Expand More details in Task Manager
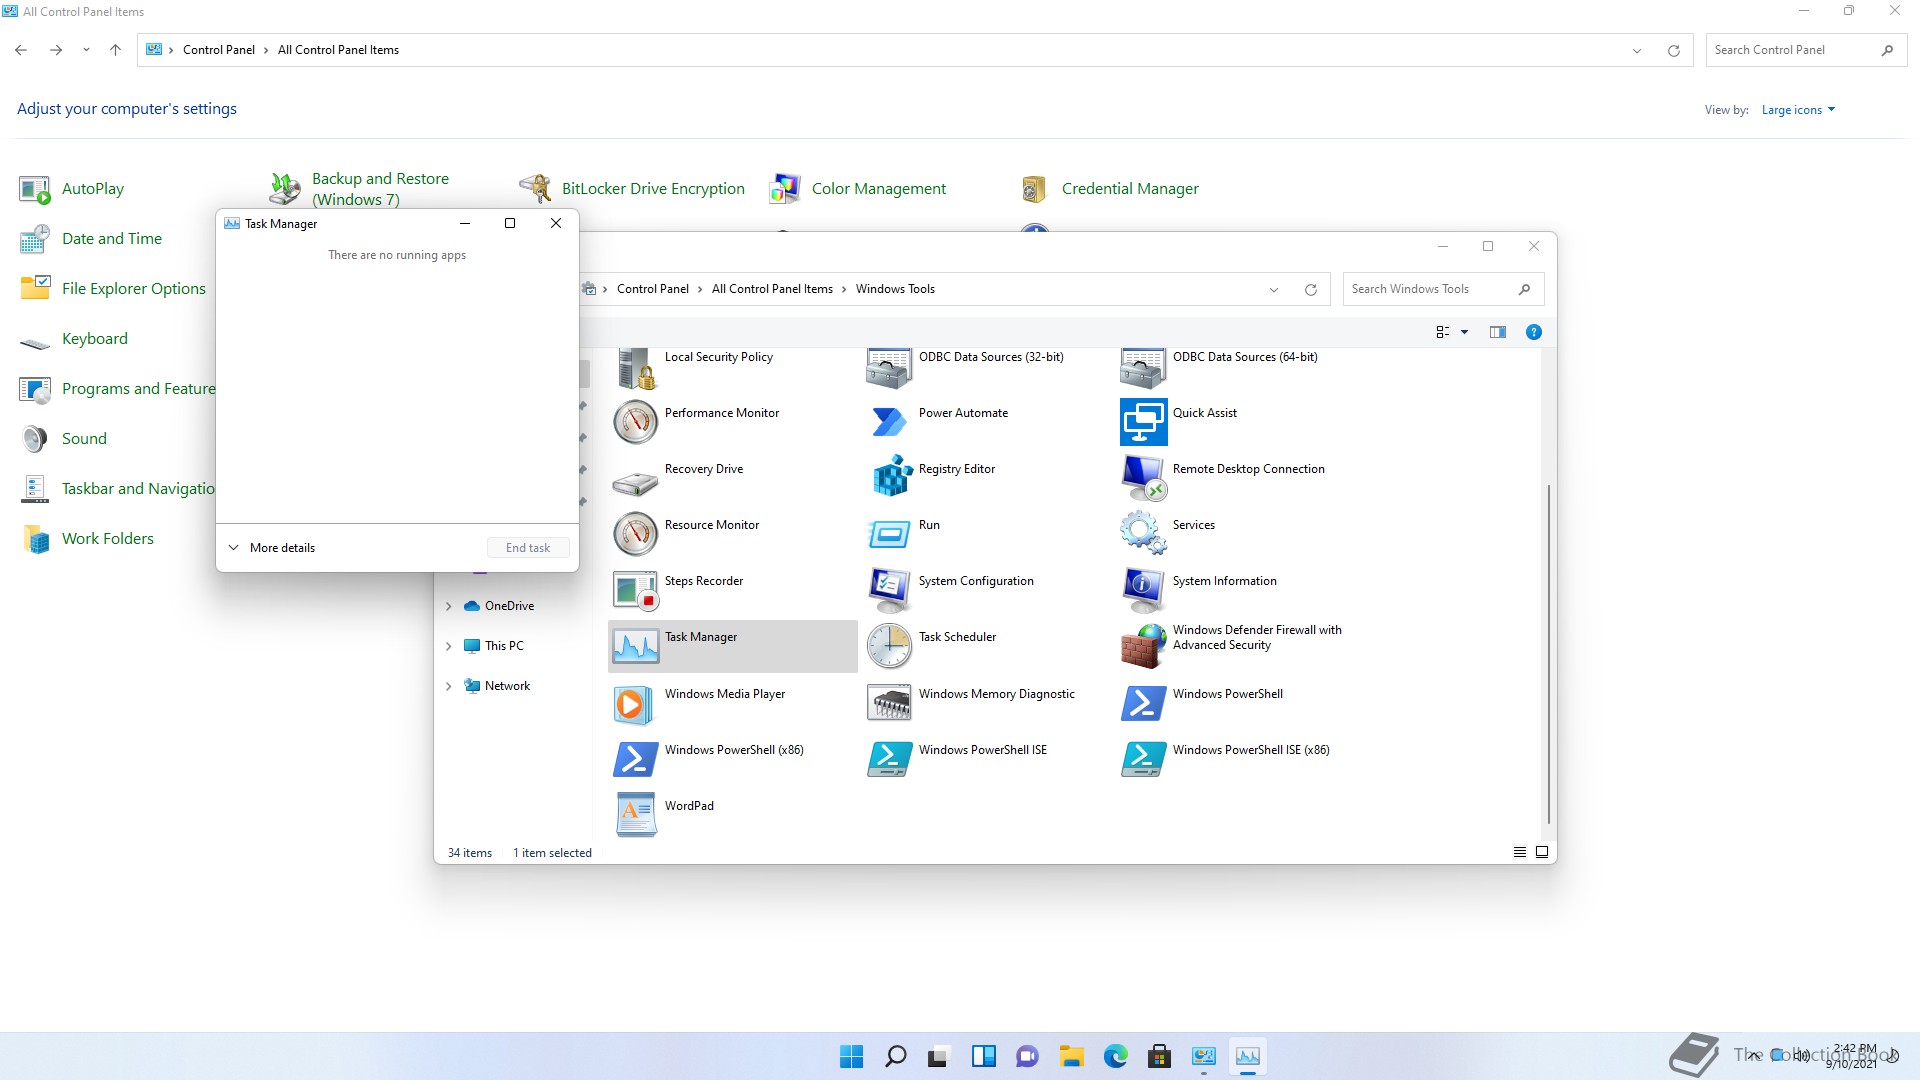1920x1080 pixels. pyautogui.click(x=272, y=548)
